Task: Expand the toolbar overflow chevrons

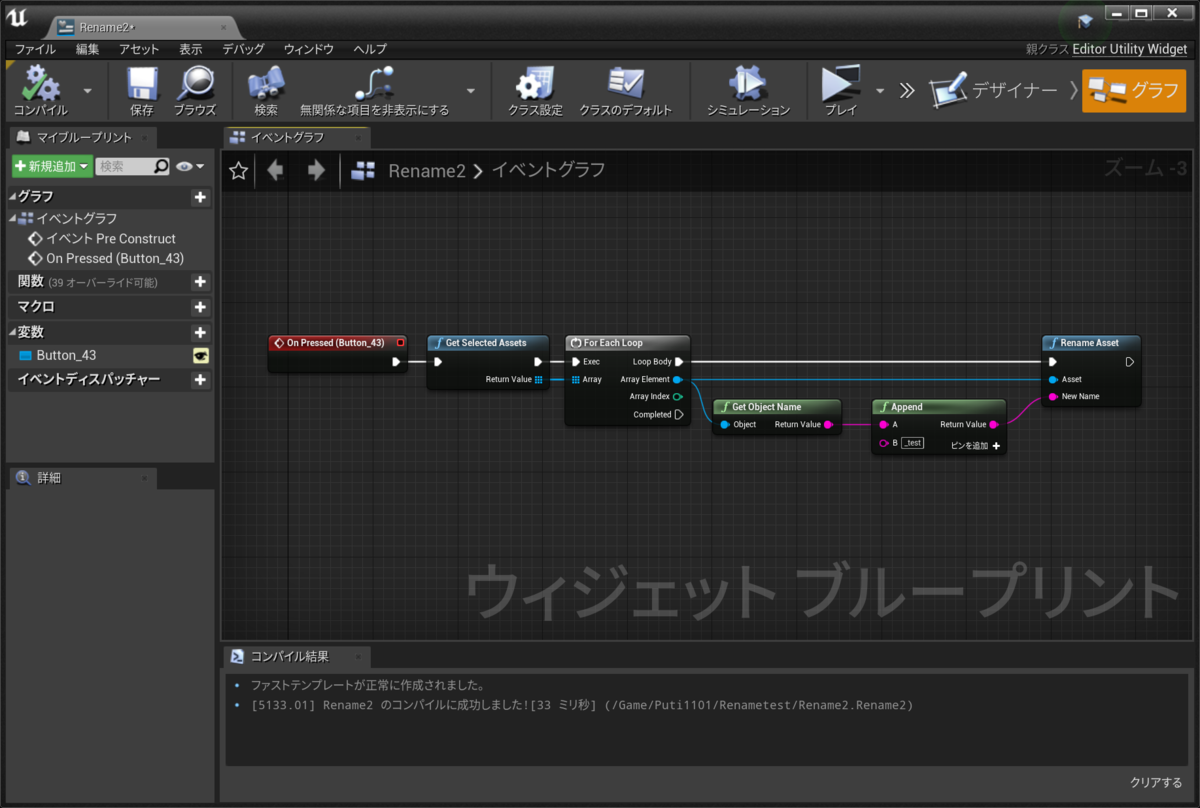Action: [x=907, y=90]
